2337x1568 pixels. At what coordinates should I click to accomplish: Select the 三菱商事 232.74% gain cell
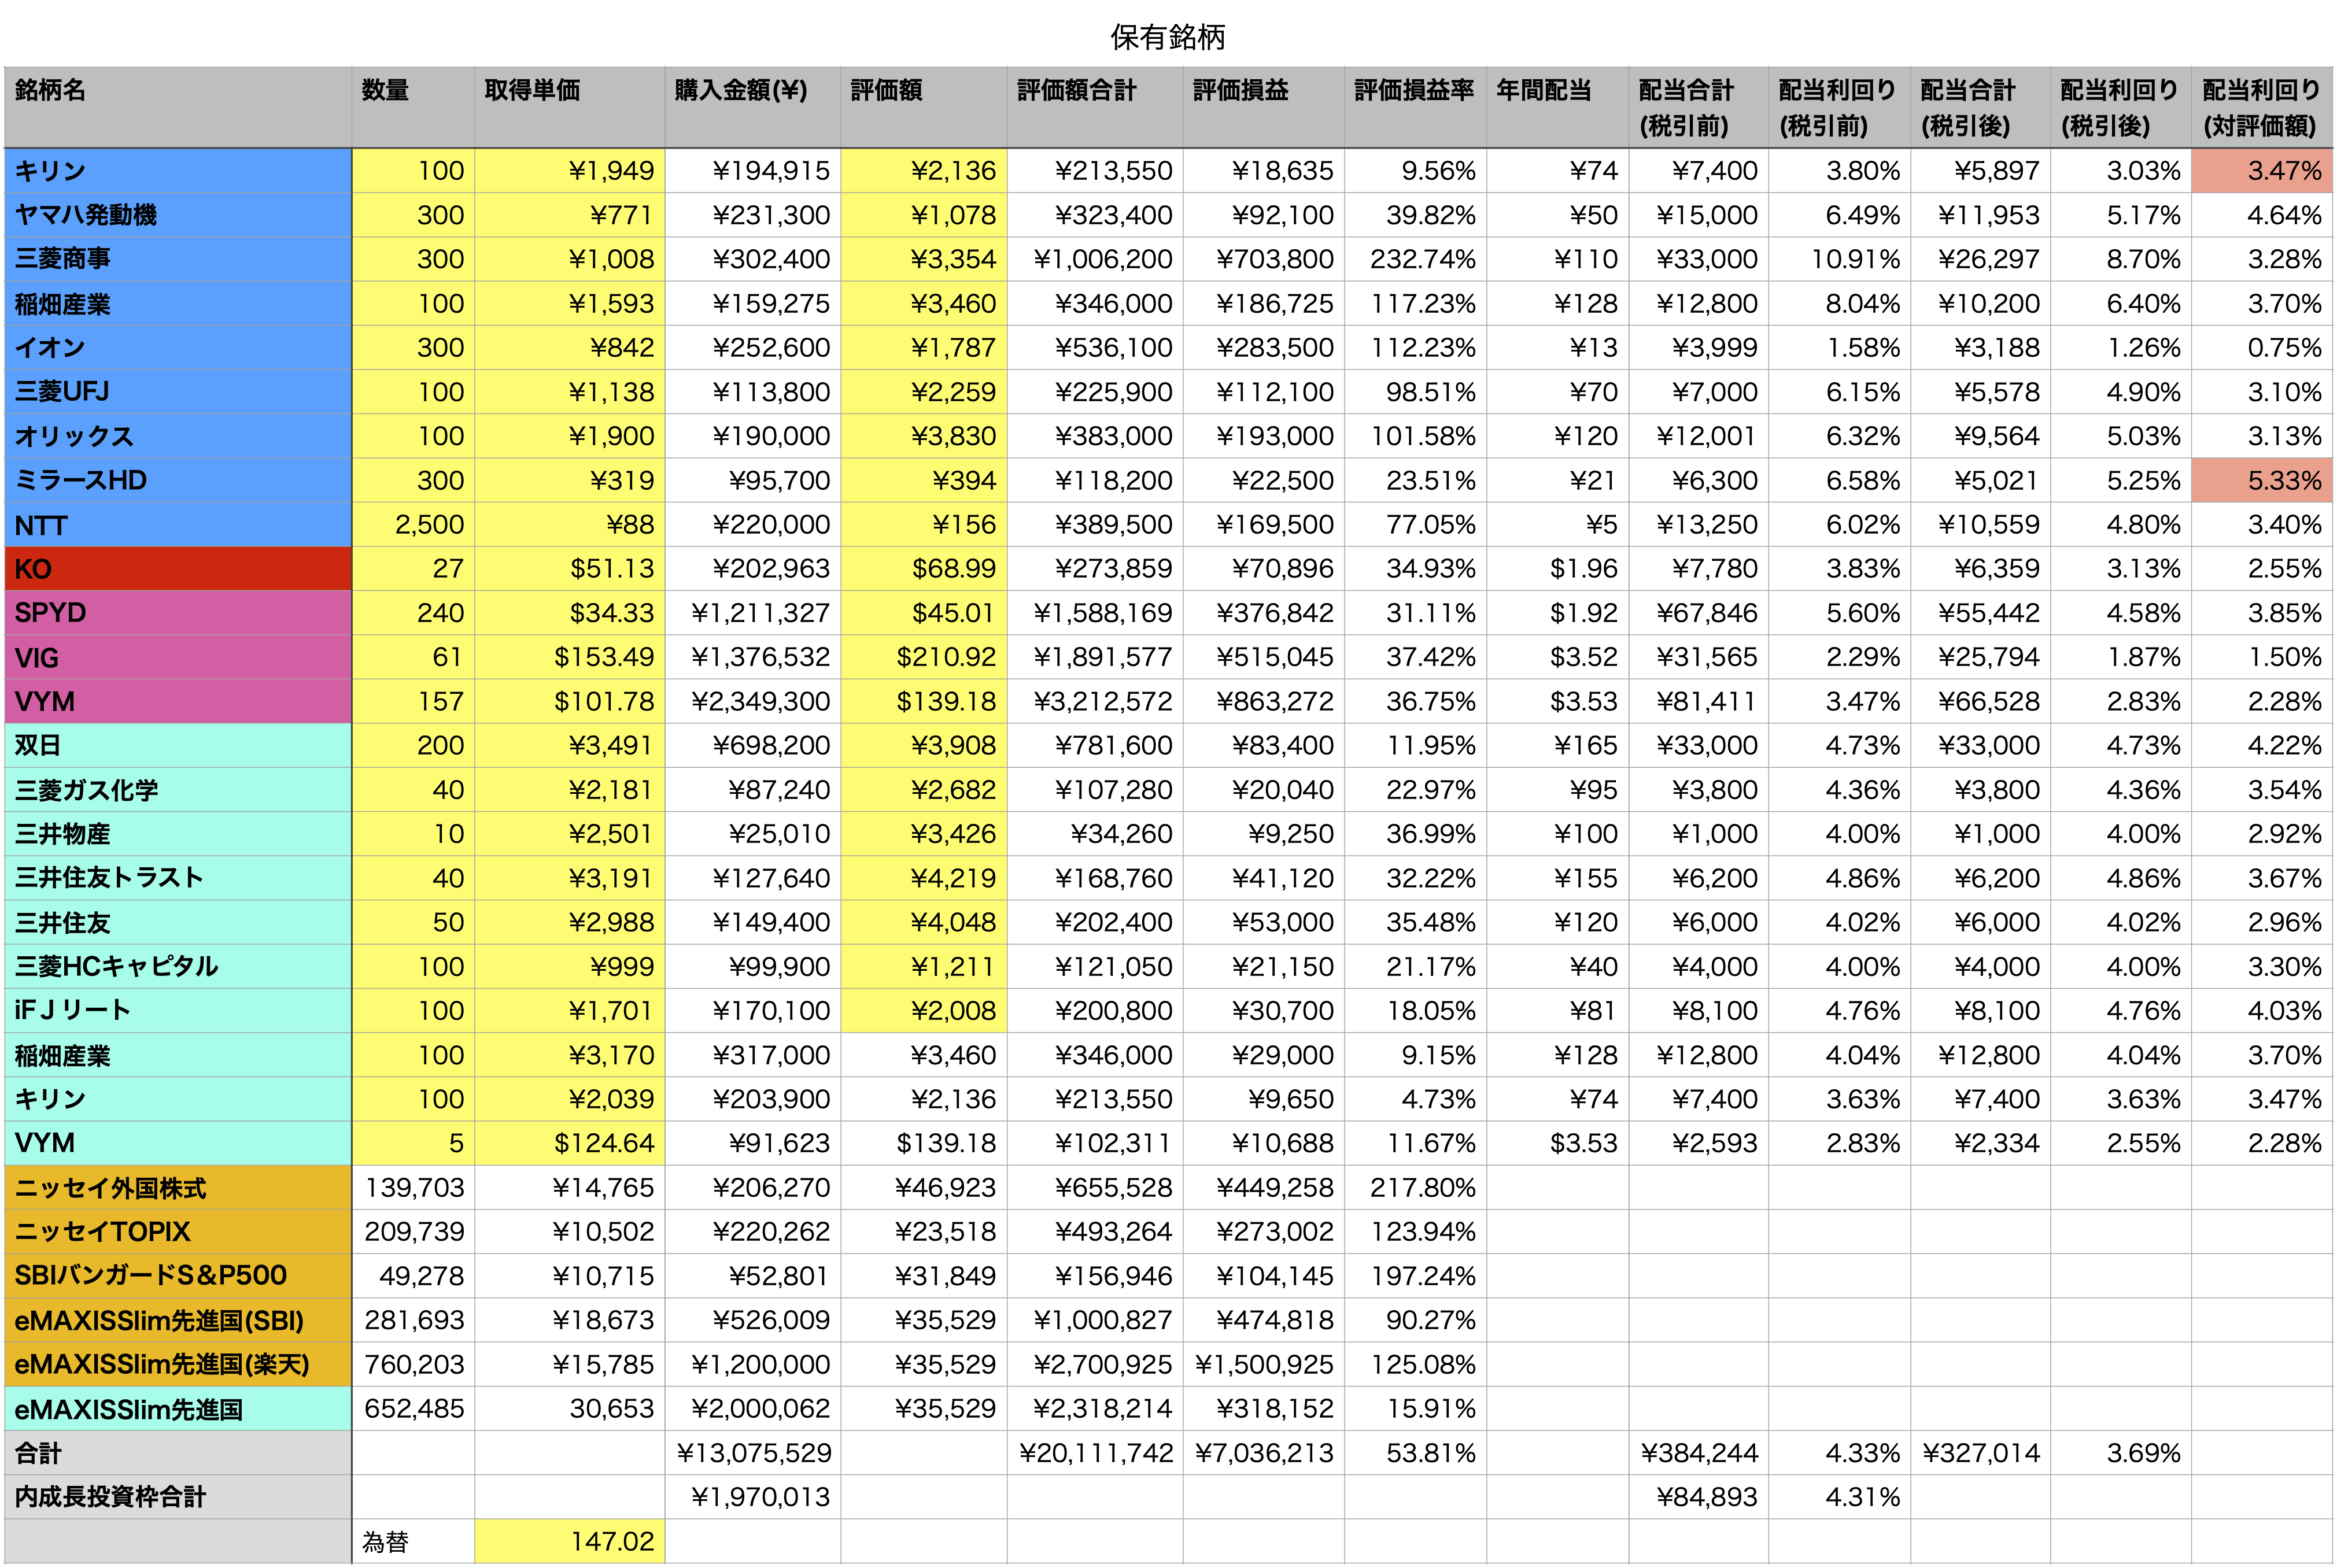(x=1422, y=260)
